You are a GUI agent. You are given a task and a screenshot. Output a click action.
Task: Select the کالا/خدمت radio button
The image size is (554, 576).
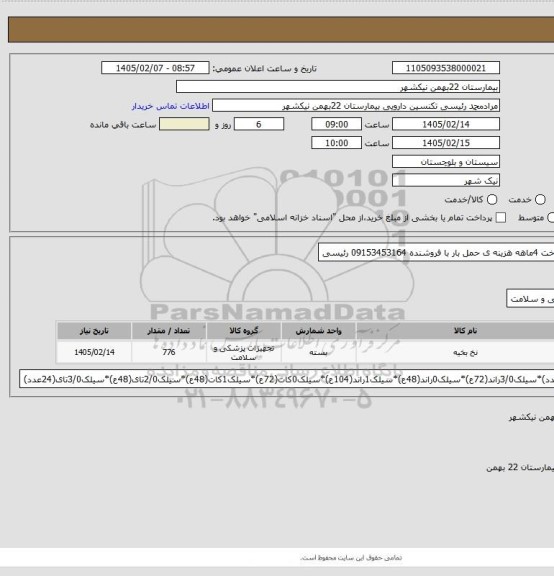point(492,199)
